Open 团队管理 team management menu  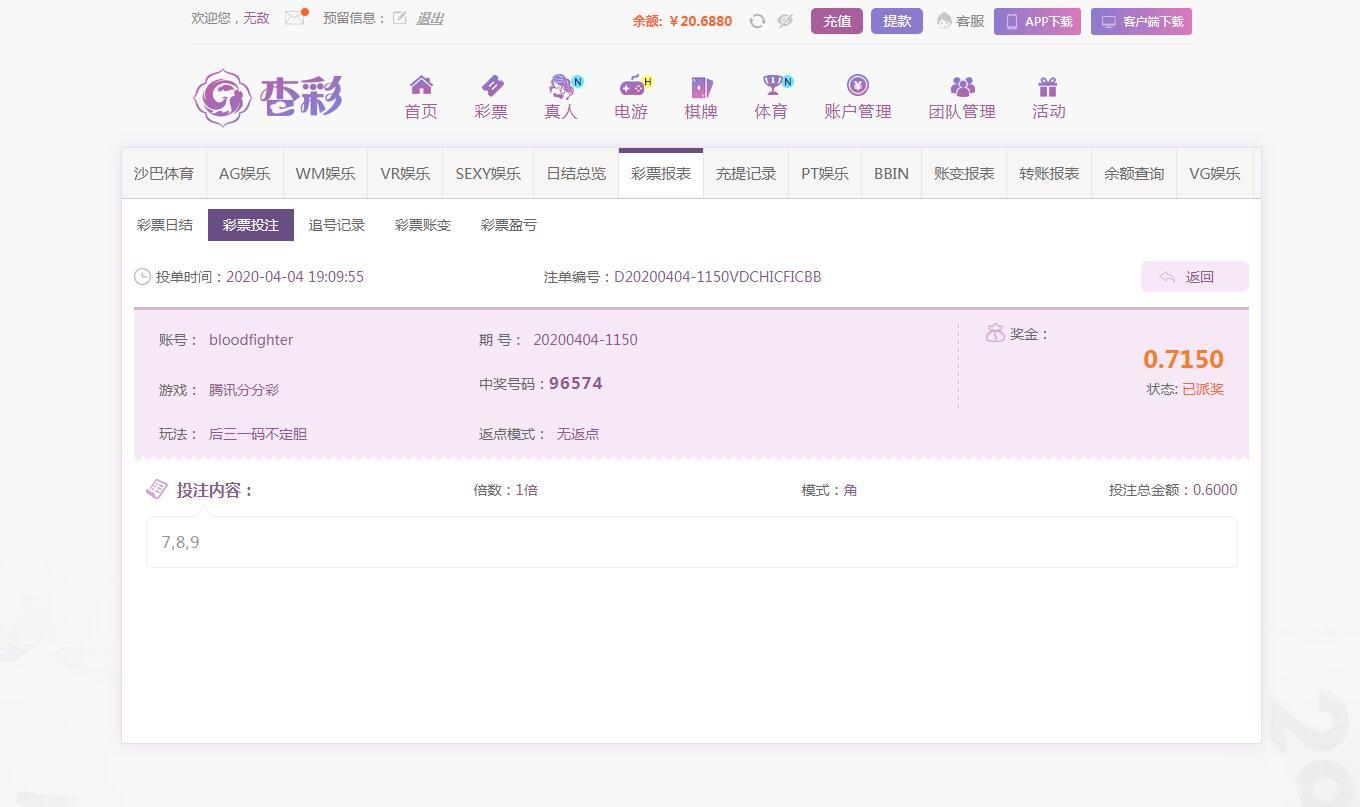[962, 97]
